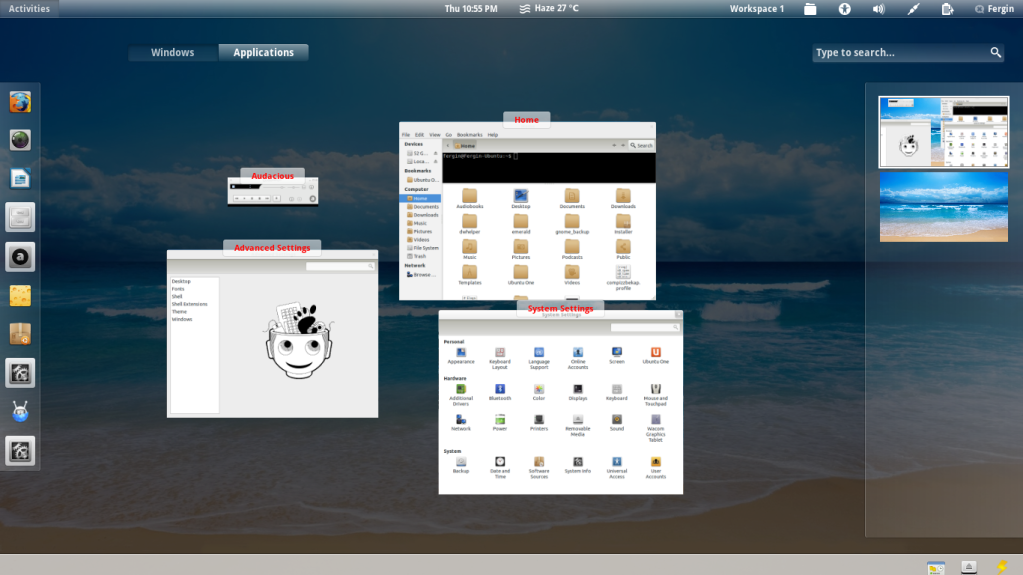The image size is (1023, 575).
Task: Open the accessibility menu in top panel
Action: point(844,8)
